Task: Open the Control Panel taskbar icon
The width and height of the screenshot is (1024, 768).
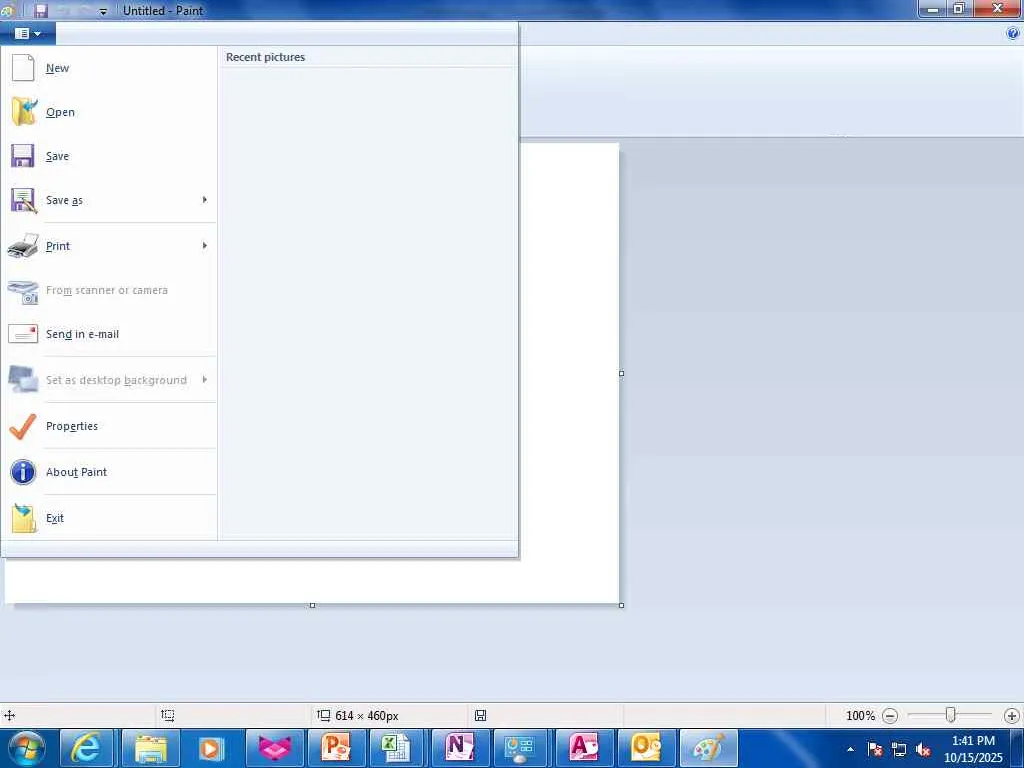Action: [521, 748]
